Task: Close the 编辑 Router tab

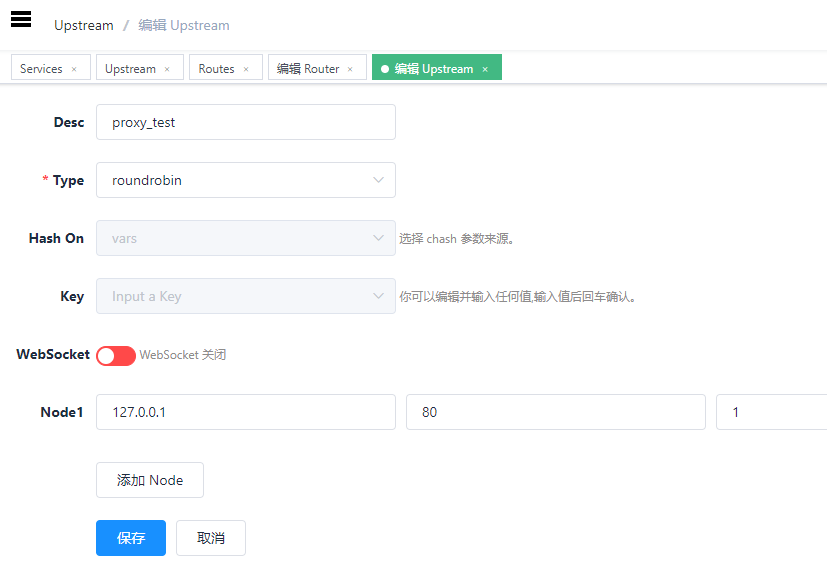Action: coord(350,69)
